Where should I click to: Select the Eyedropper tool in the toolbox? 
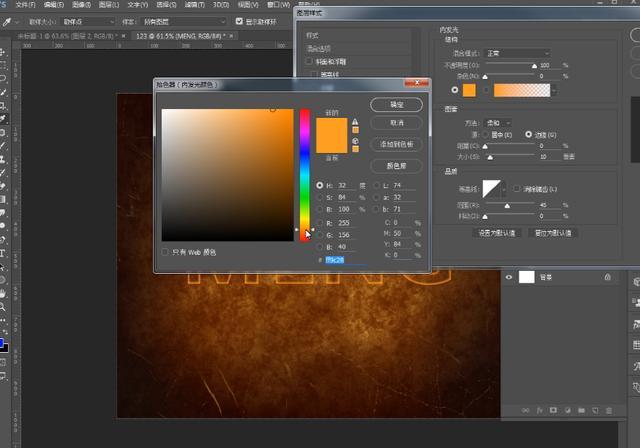[x=3, y=119]
